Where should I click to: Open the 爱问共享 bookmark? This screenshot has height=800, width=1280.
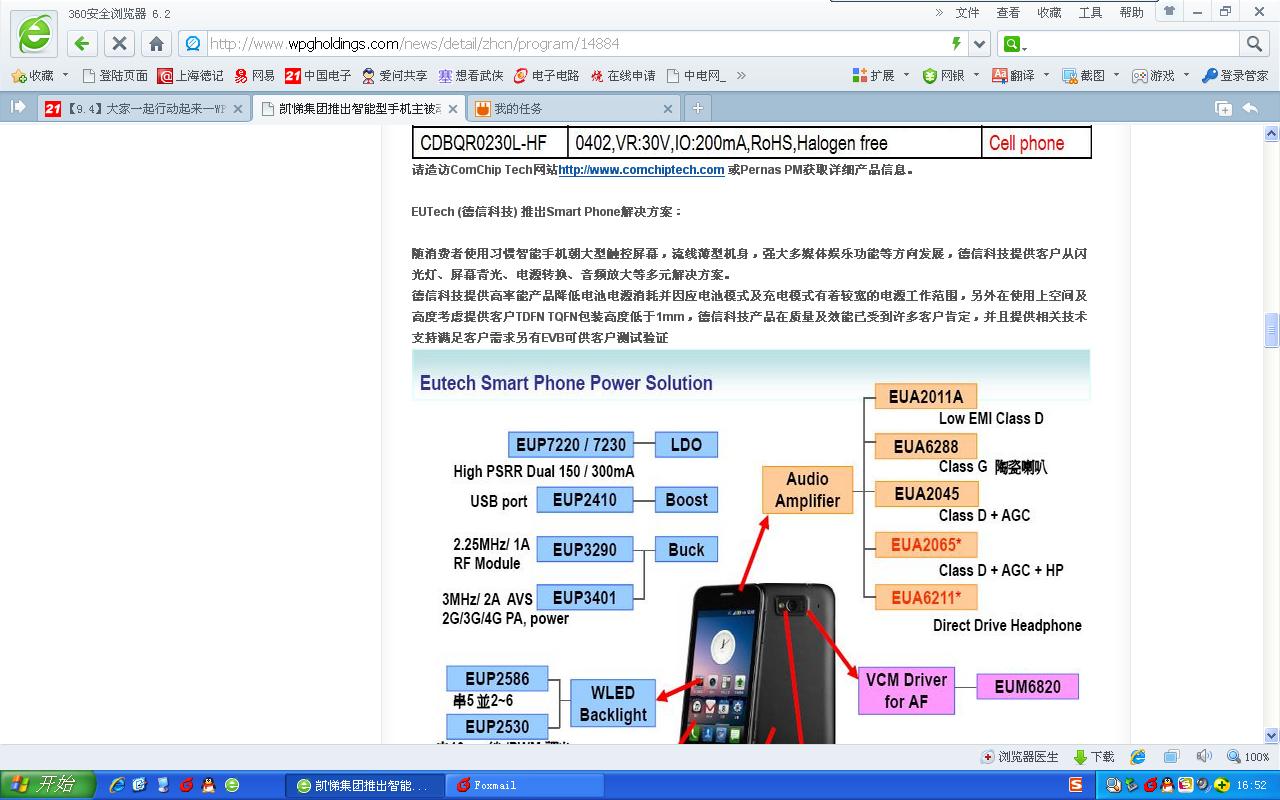[x=394, y=75]
